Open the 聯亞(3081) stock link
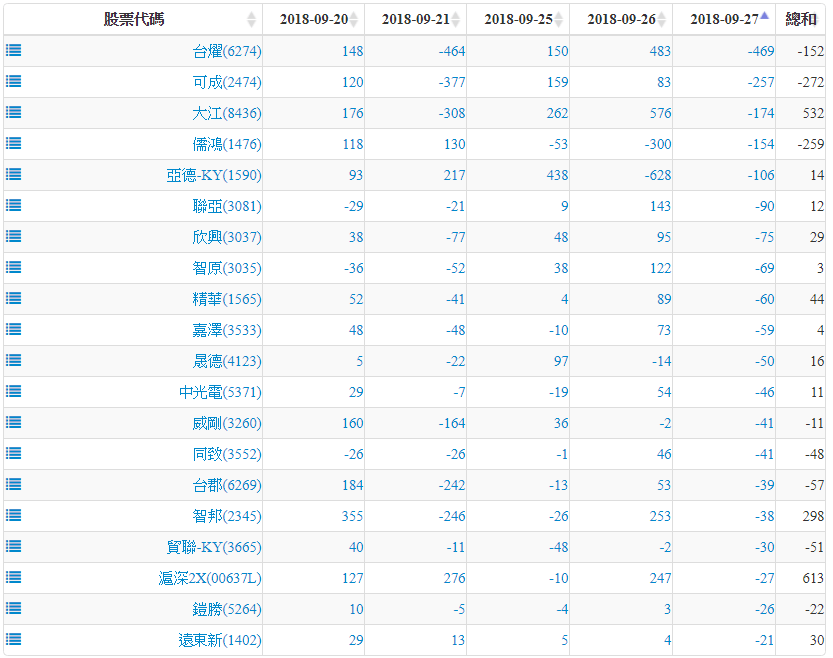The height and width of the screenshot is (658, 833). click(226, 206)
